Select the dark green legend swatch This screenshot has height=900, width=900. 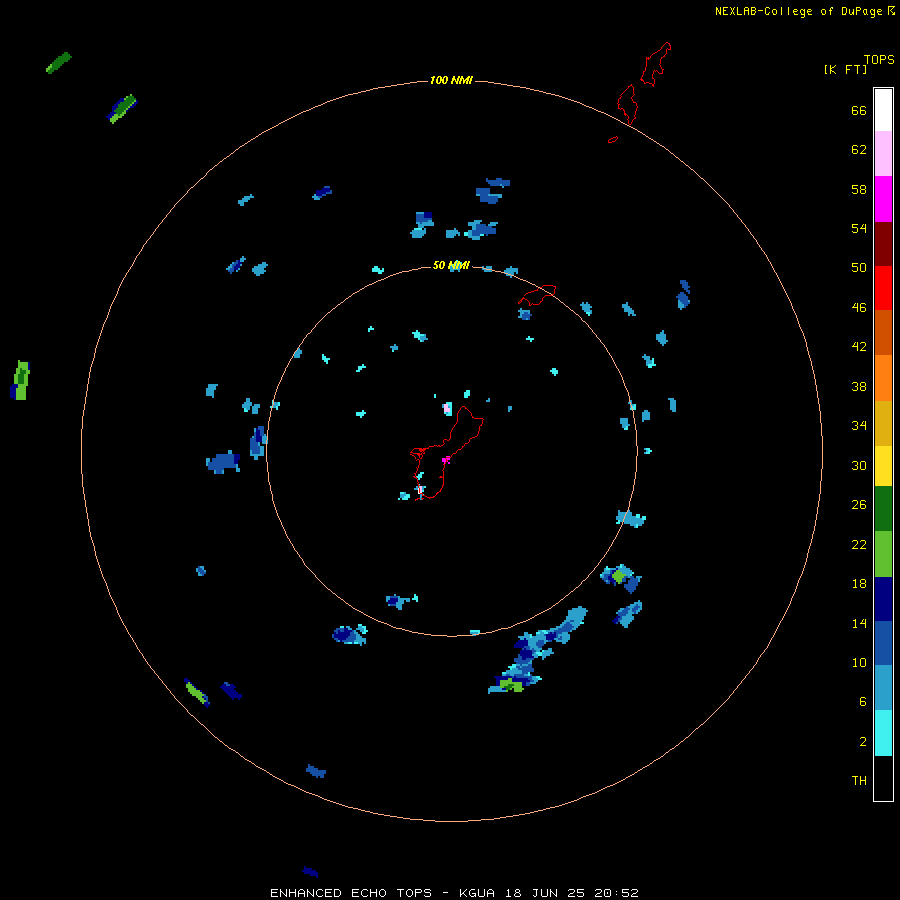coord(883,509)
